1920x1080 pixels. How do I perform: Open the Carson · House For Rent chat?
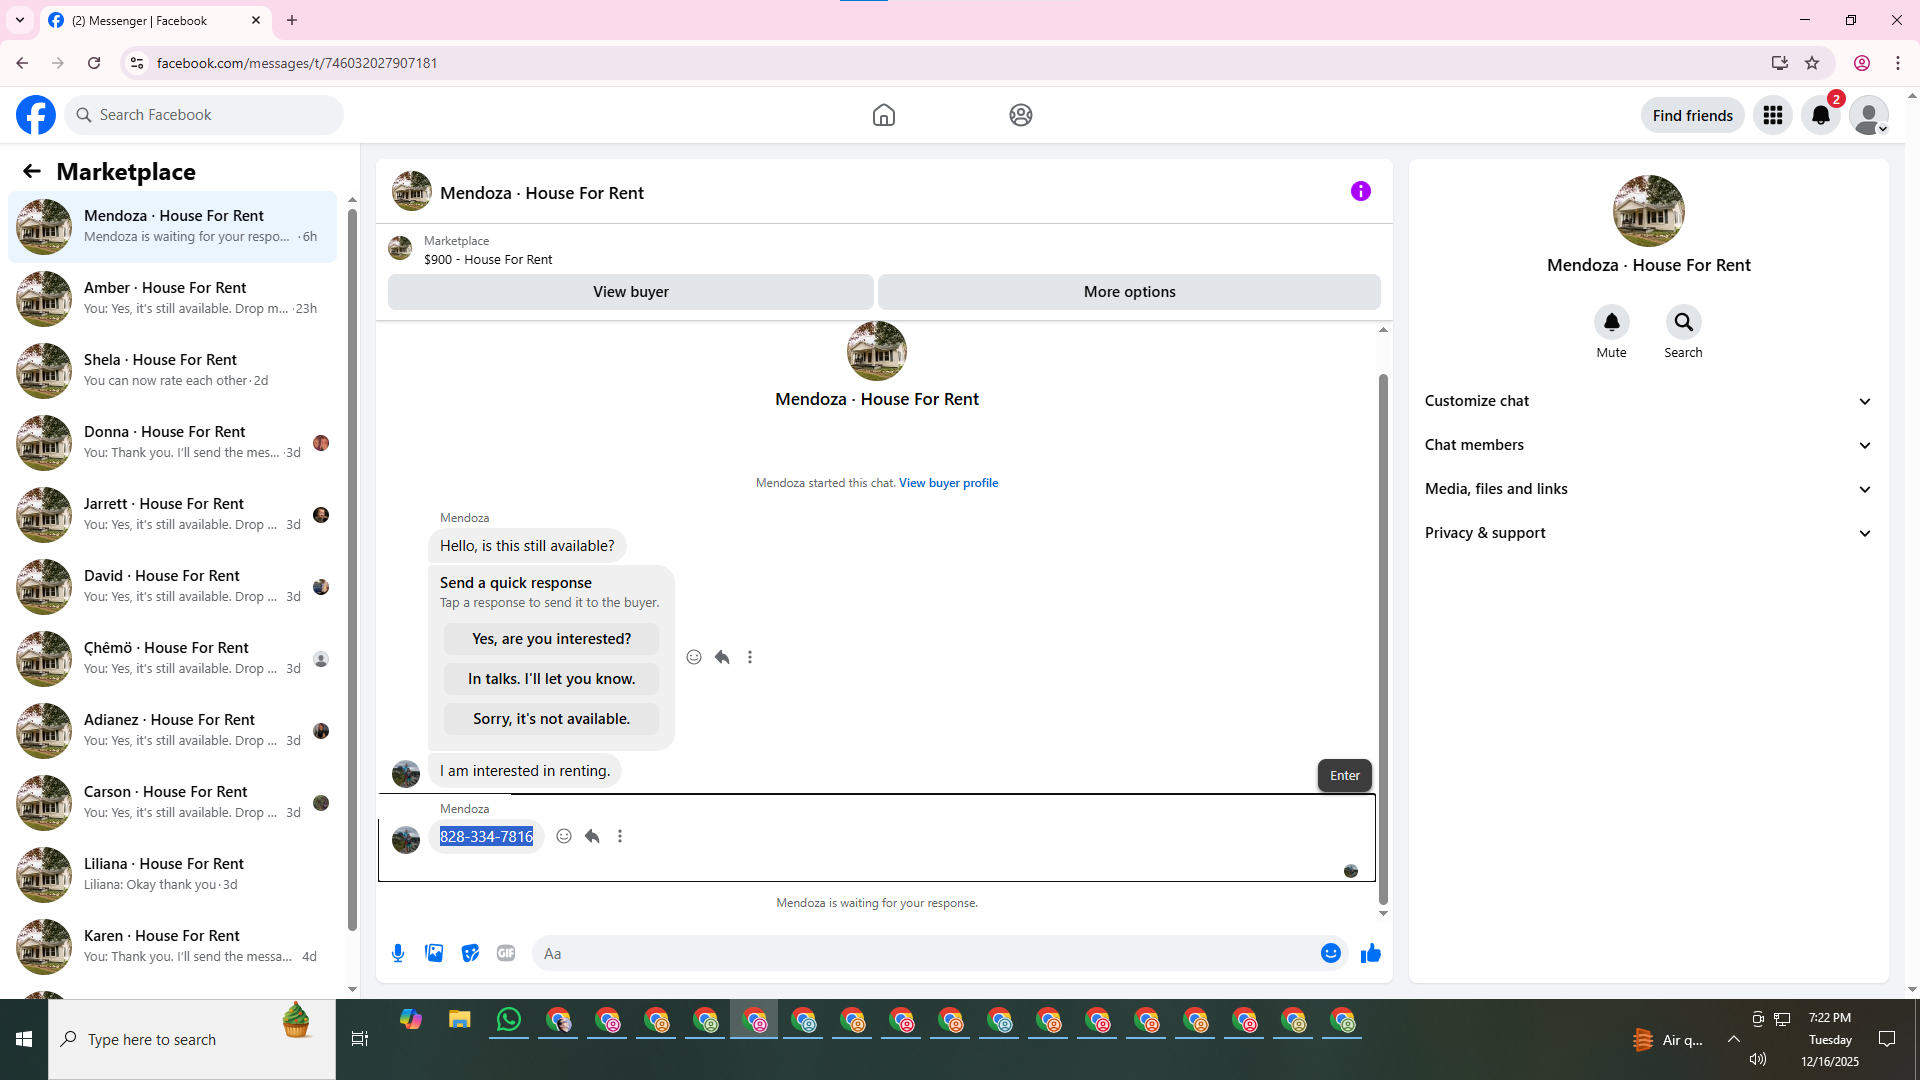click(x=173, y=802)
